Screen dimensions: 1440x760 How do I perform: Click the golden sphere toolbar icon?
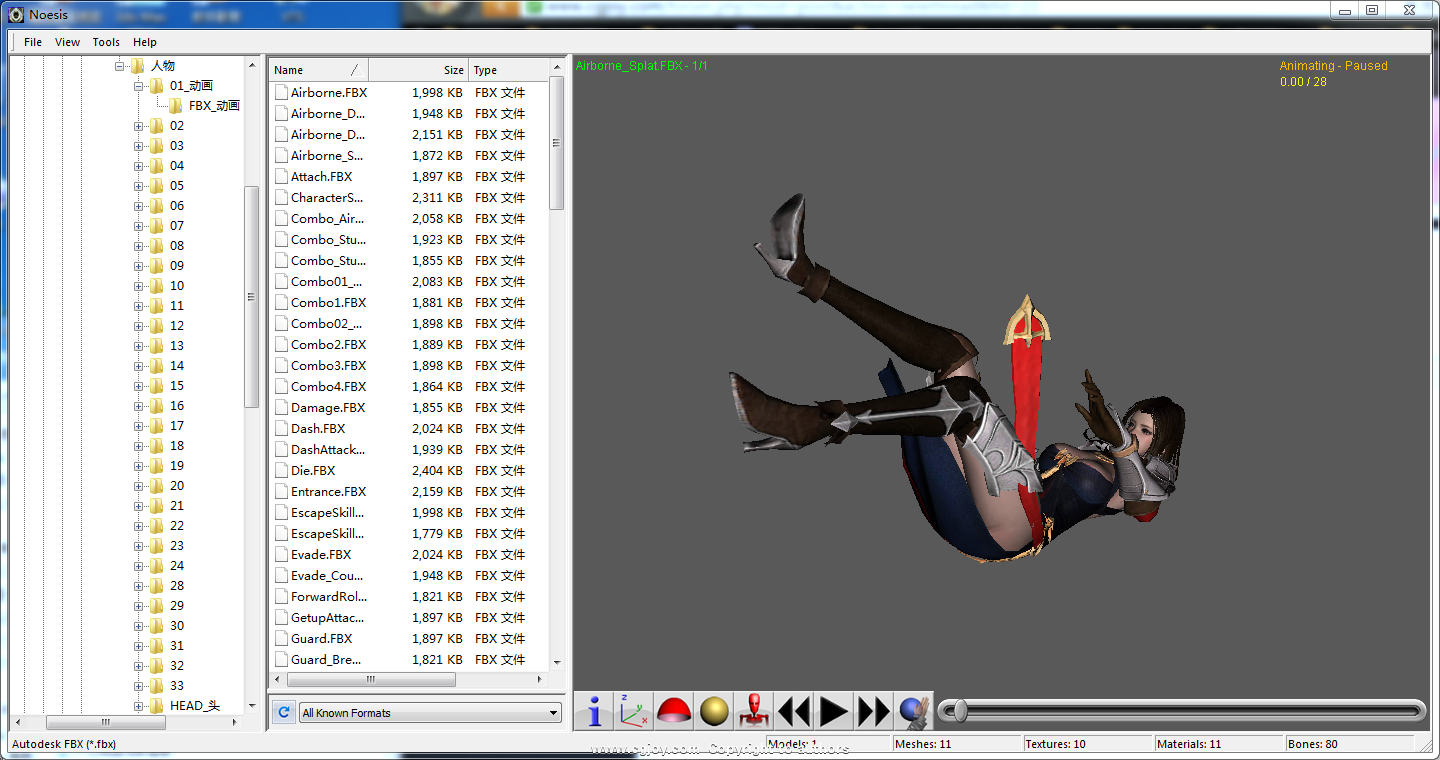tap(714, 712)
